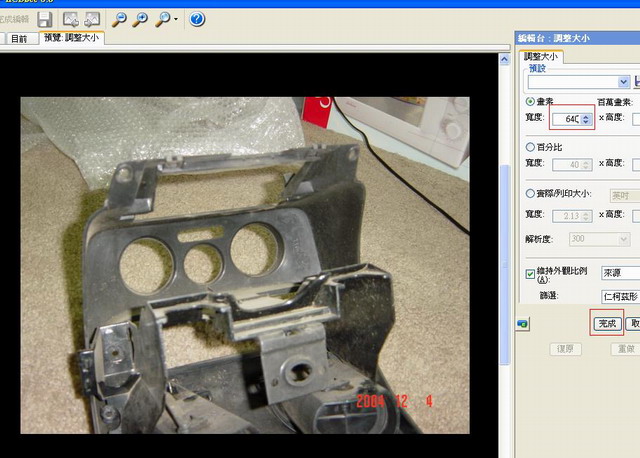Viewport: 640px width, 458px height.
Task: Click the zoom in magnifier
Action: 140,18
